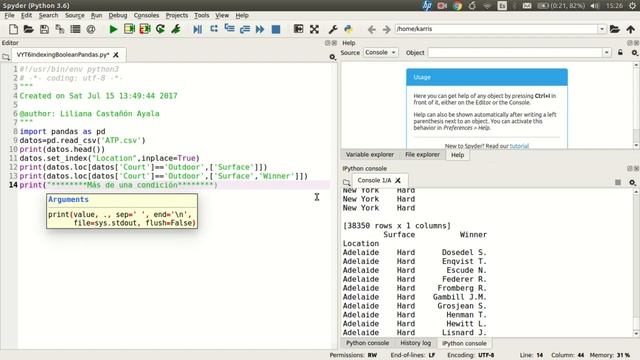This screenshot has width=640, height=360.
Task: Open the file list management icon
Action: tap(75, 29)
